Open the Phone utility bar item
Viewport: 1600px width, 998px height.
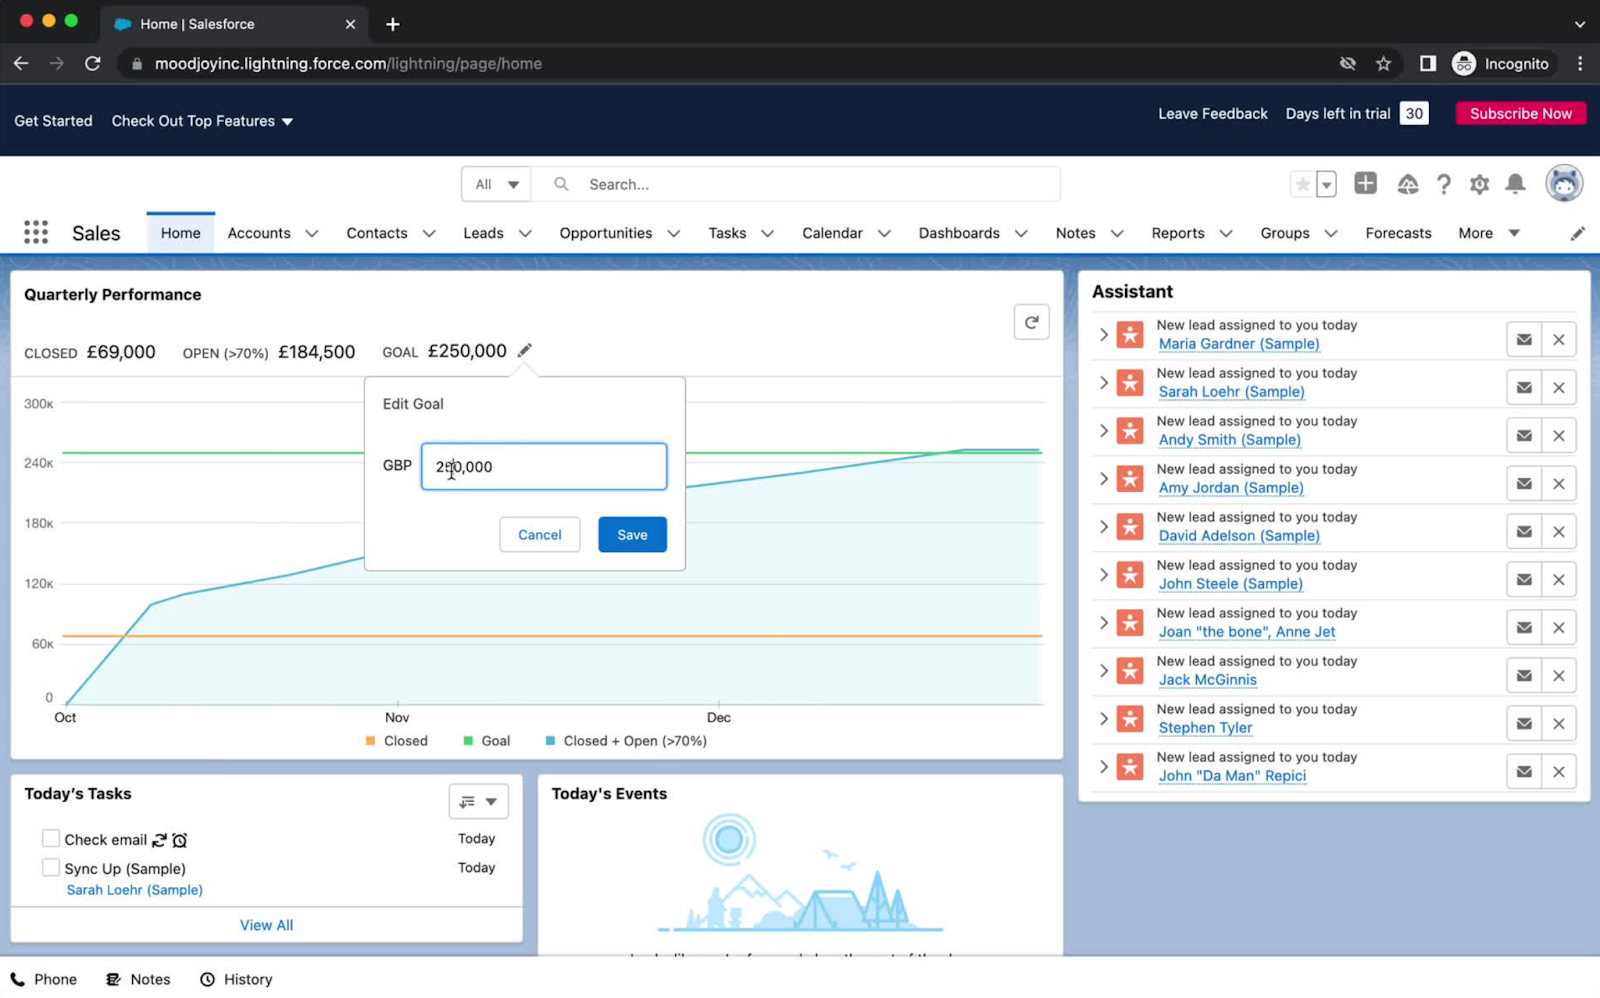tap(44, 979)
